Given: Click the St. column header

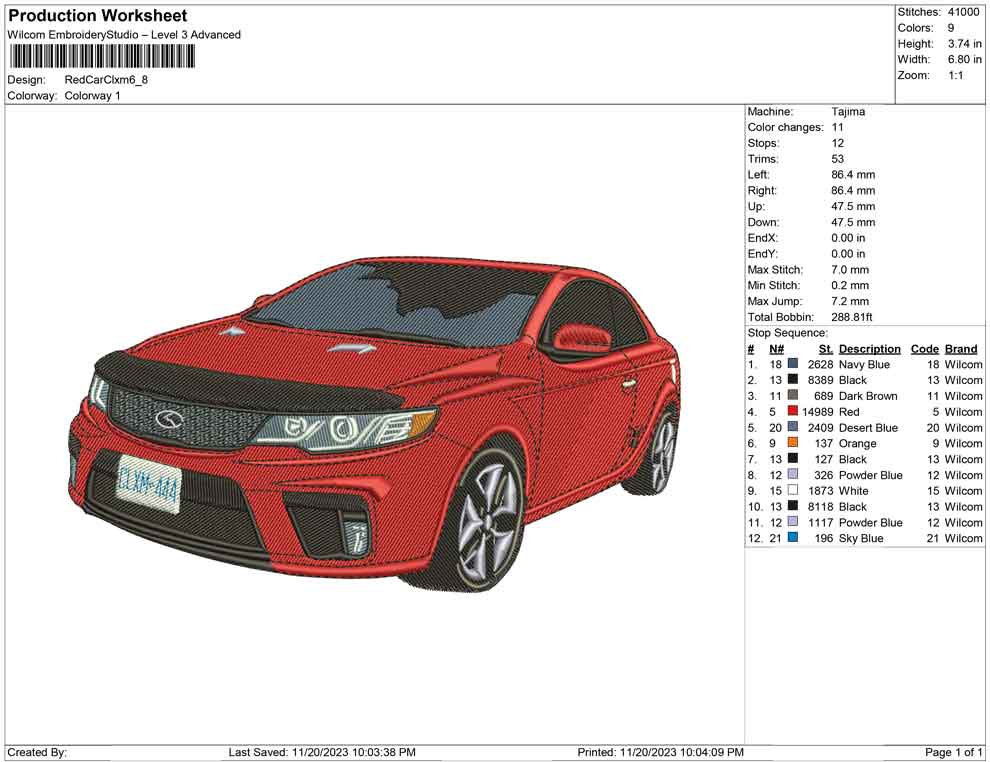Looking at the screenshot, I should [x=825, y=349].
